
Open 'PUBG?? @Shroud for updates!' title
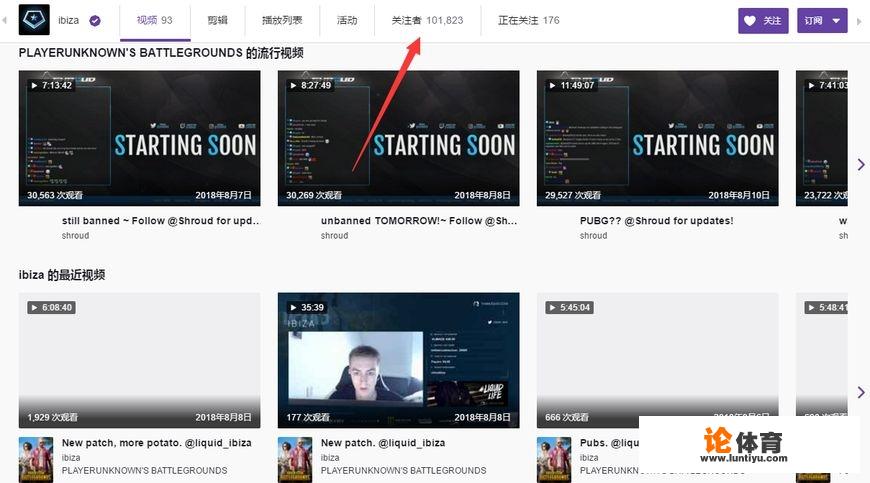[656, 221]
